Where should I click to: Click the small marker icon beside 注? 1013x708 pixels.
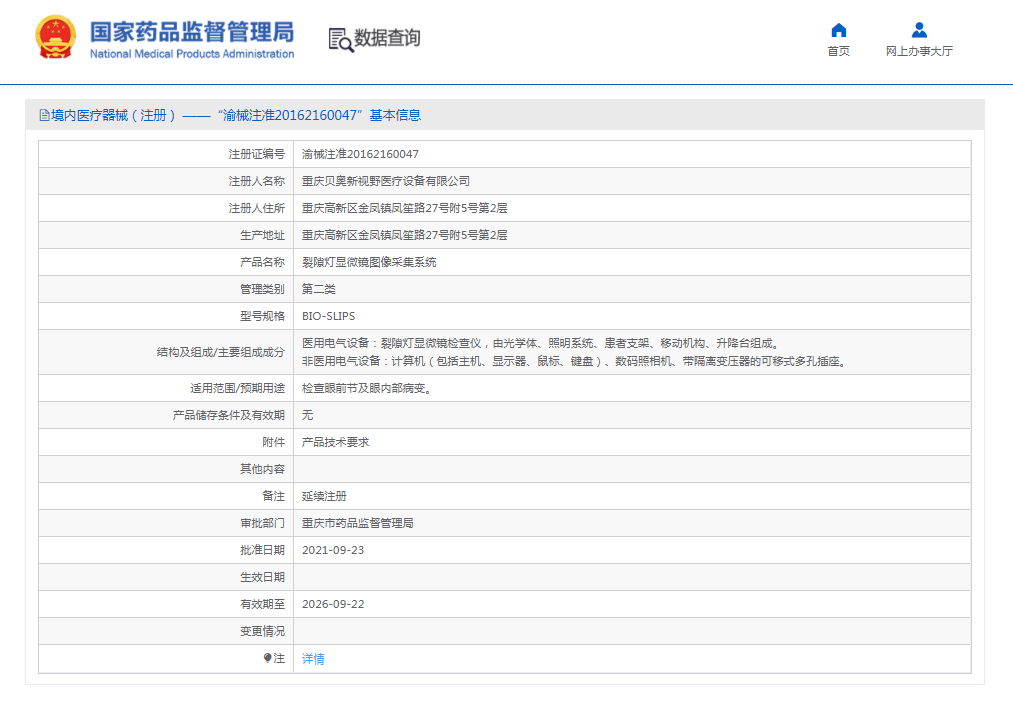267,658
